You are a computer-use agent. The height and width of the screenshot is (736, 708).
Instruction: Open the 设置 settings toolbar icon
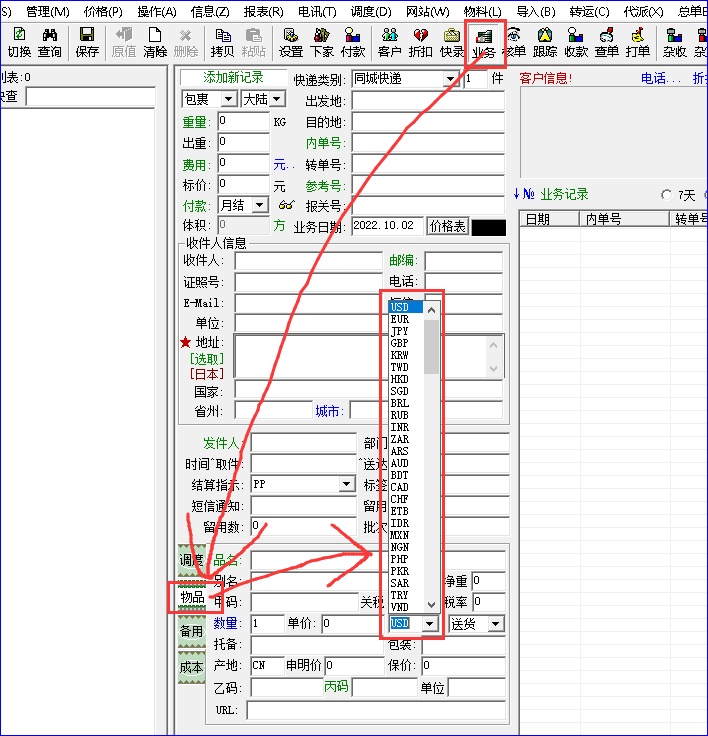tap(291, 42)
